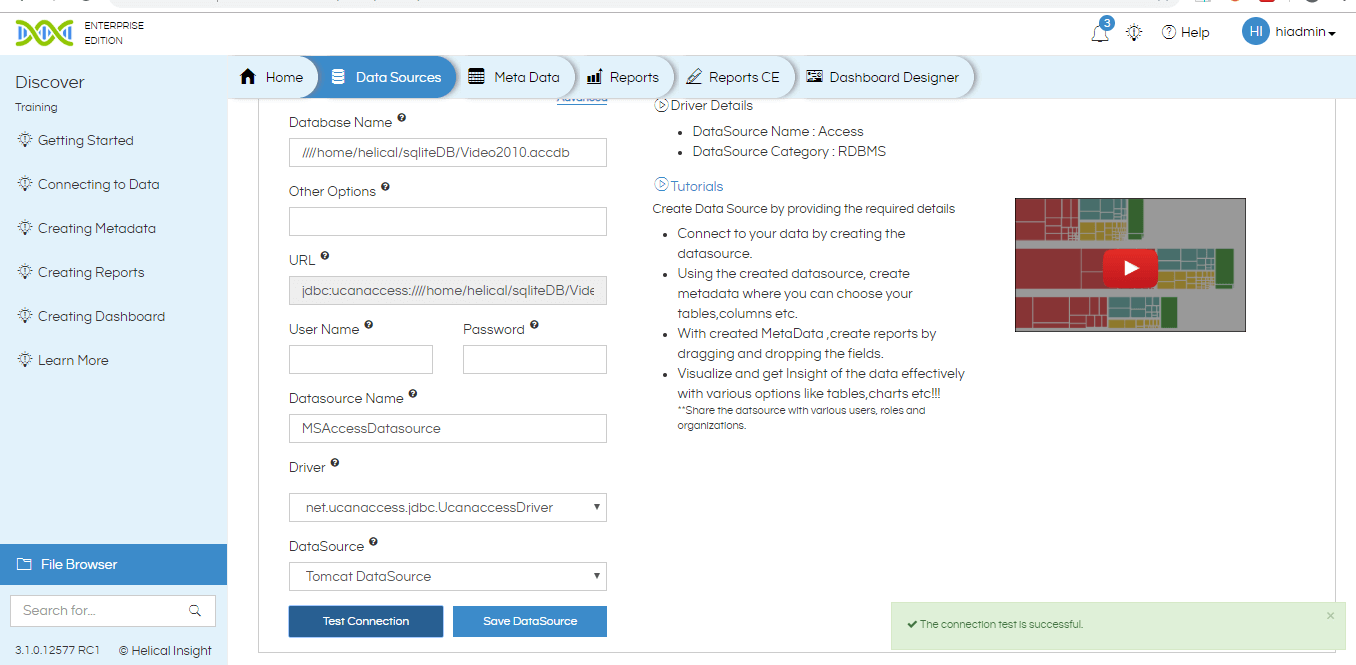1356x665 pixels.
Task: Open the Creating Metadata link
Action: [97, 228]
